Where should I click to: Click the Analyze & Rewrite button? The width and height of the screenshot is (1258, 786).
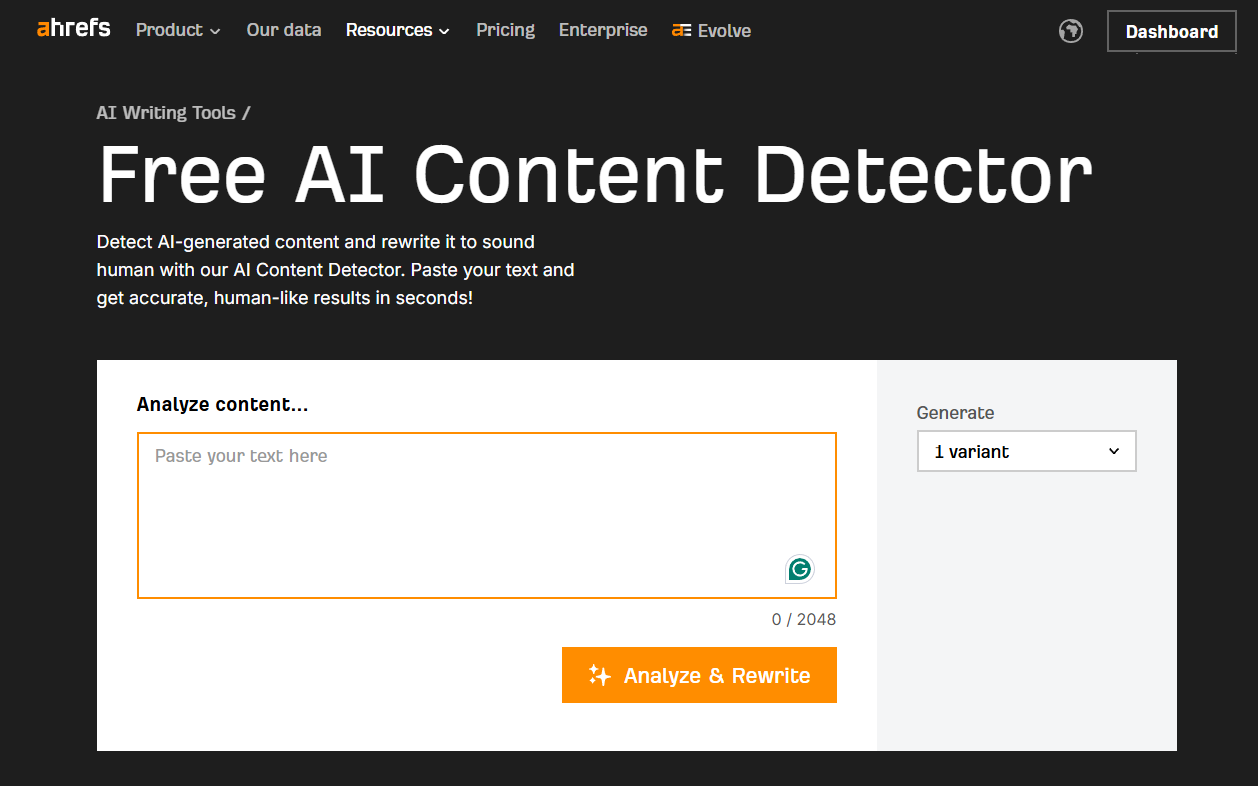click(699, 675)
